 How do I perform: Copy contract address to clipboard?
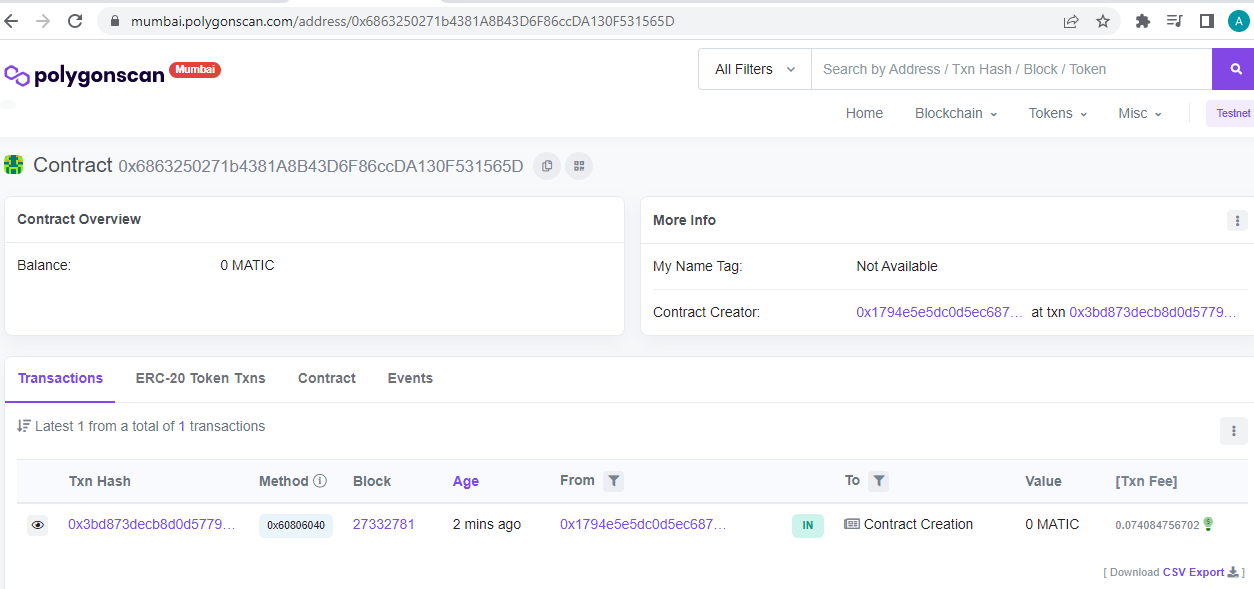[547, 166]
